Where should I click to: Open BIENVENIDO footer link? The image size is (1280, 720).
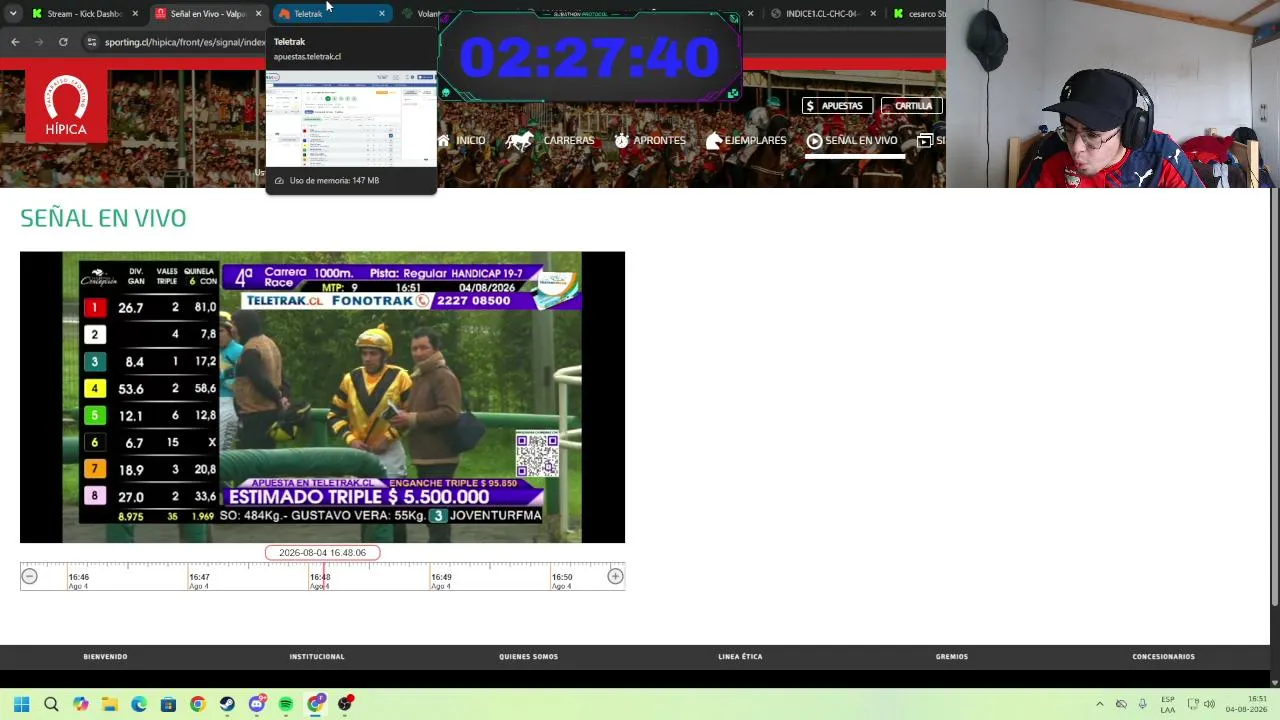pos(105,657)
